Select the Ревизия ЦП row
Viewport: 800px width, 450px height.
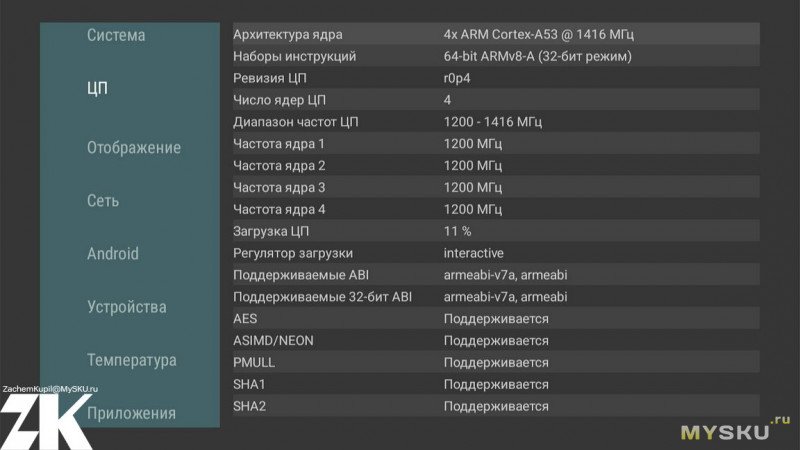point(496,78)
